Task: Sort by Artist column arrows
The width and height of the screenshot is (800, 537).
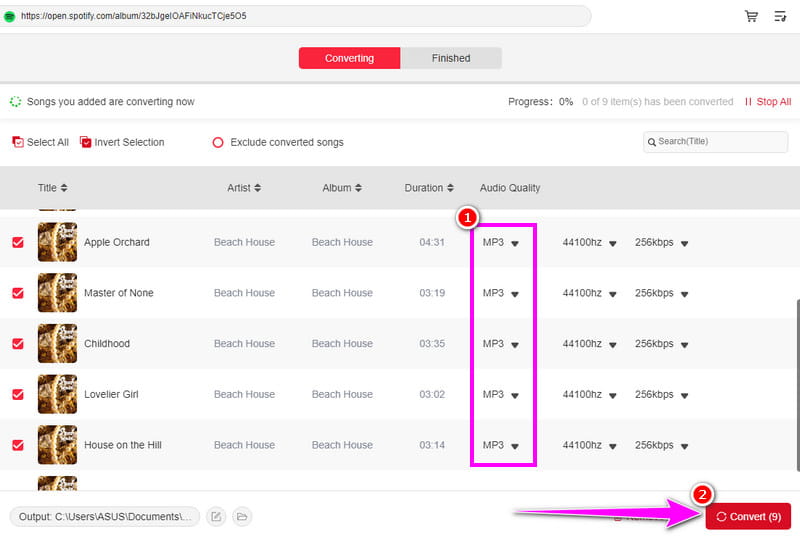Action: [258, 188]
